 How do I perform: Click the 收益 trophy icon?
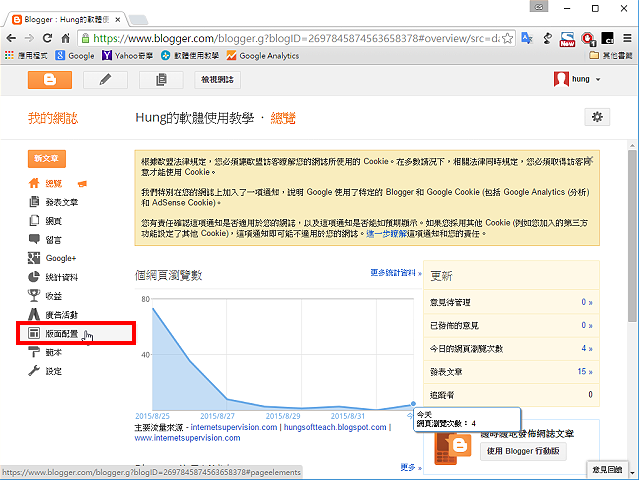point(34,296)
